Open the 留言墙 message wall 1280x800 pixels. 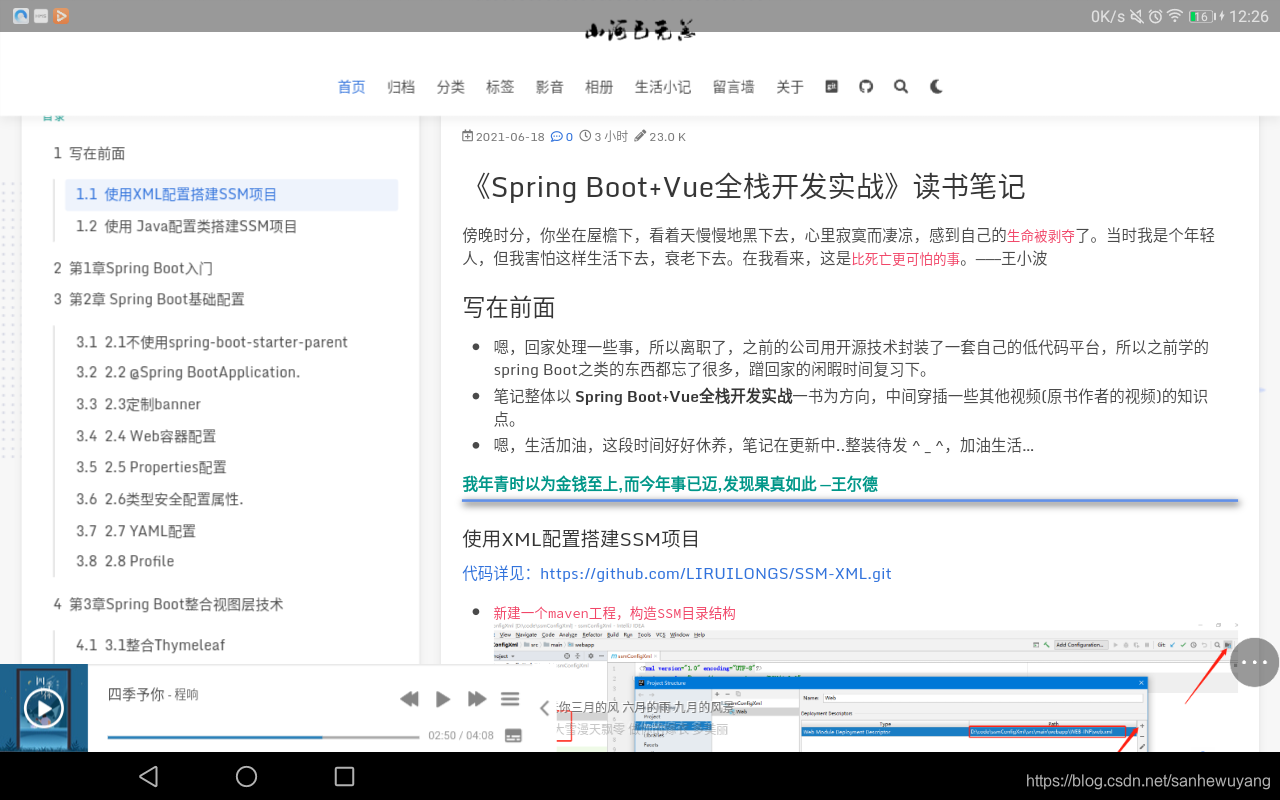pyautogui.click(x=734, y=87)
